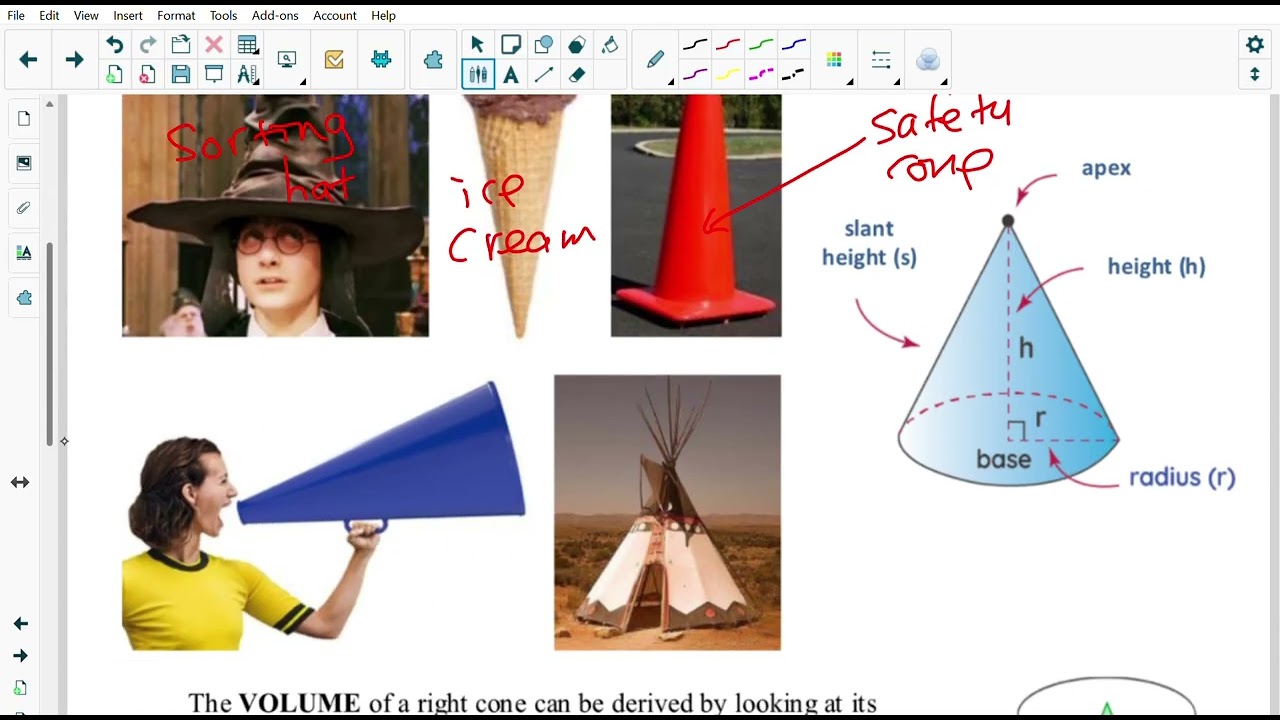The height and width of the screenshot is (720, 1280).
Task: Open the add-ons puzzle piece in the top toolbar
Action: (433, 60)
